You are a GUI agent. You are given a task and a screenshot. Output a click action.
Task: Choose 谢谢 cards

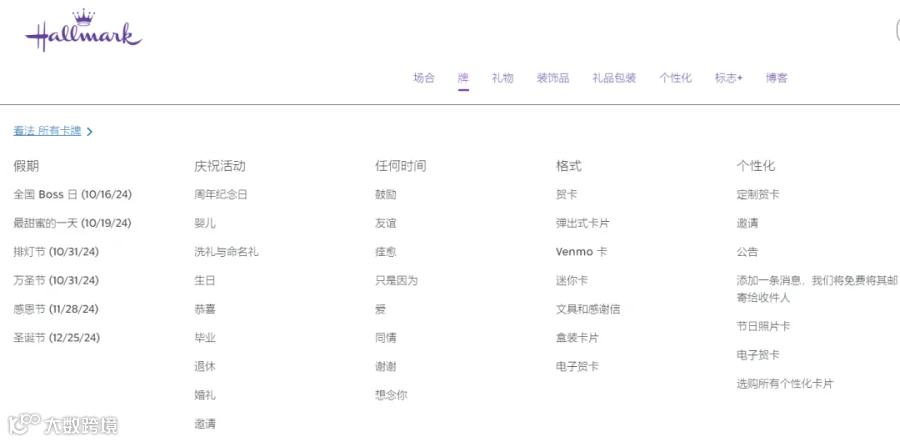[x=386, y=367]
